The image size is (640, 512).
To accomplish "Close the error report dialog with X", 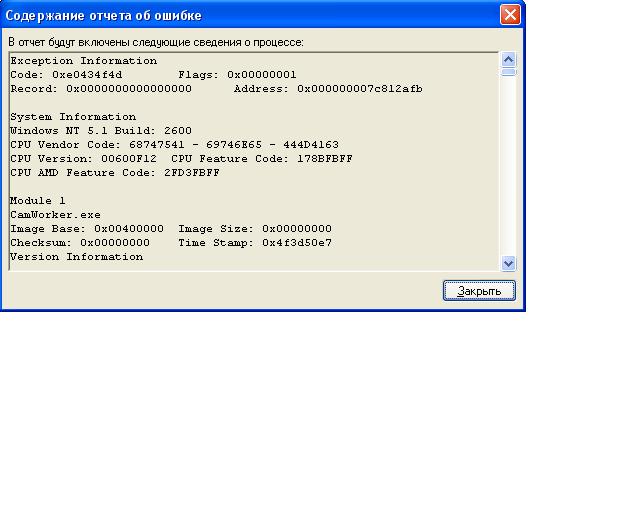I will tap(510, 15).
